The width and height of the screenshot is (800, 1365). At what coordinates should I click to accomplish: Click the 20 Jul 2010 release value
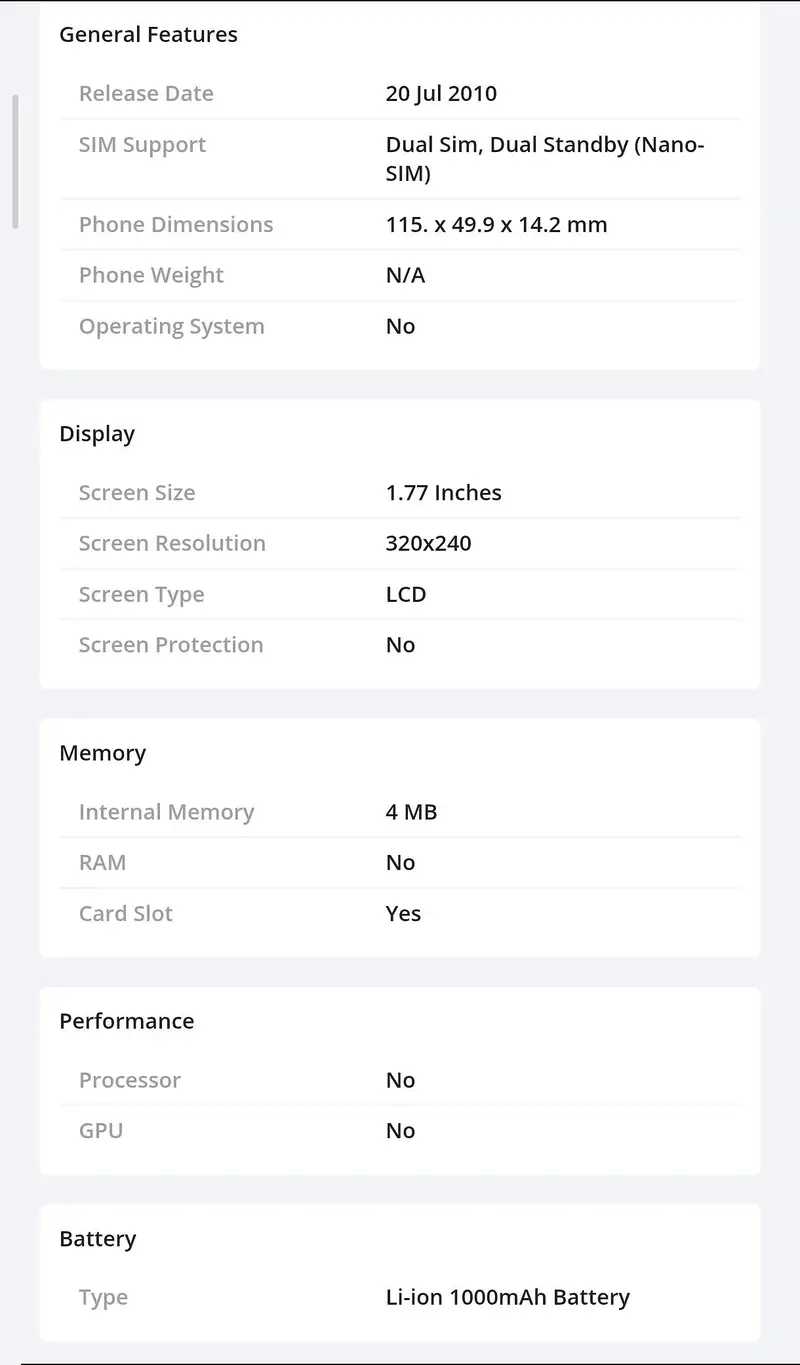click(x=441, y=94)
